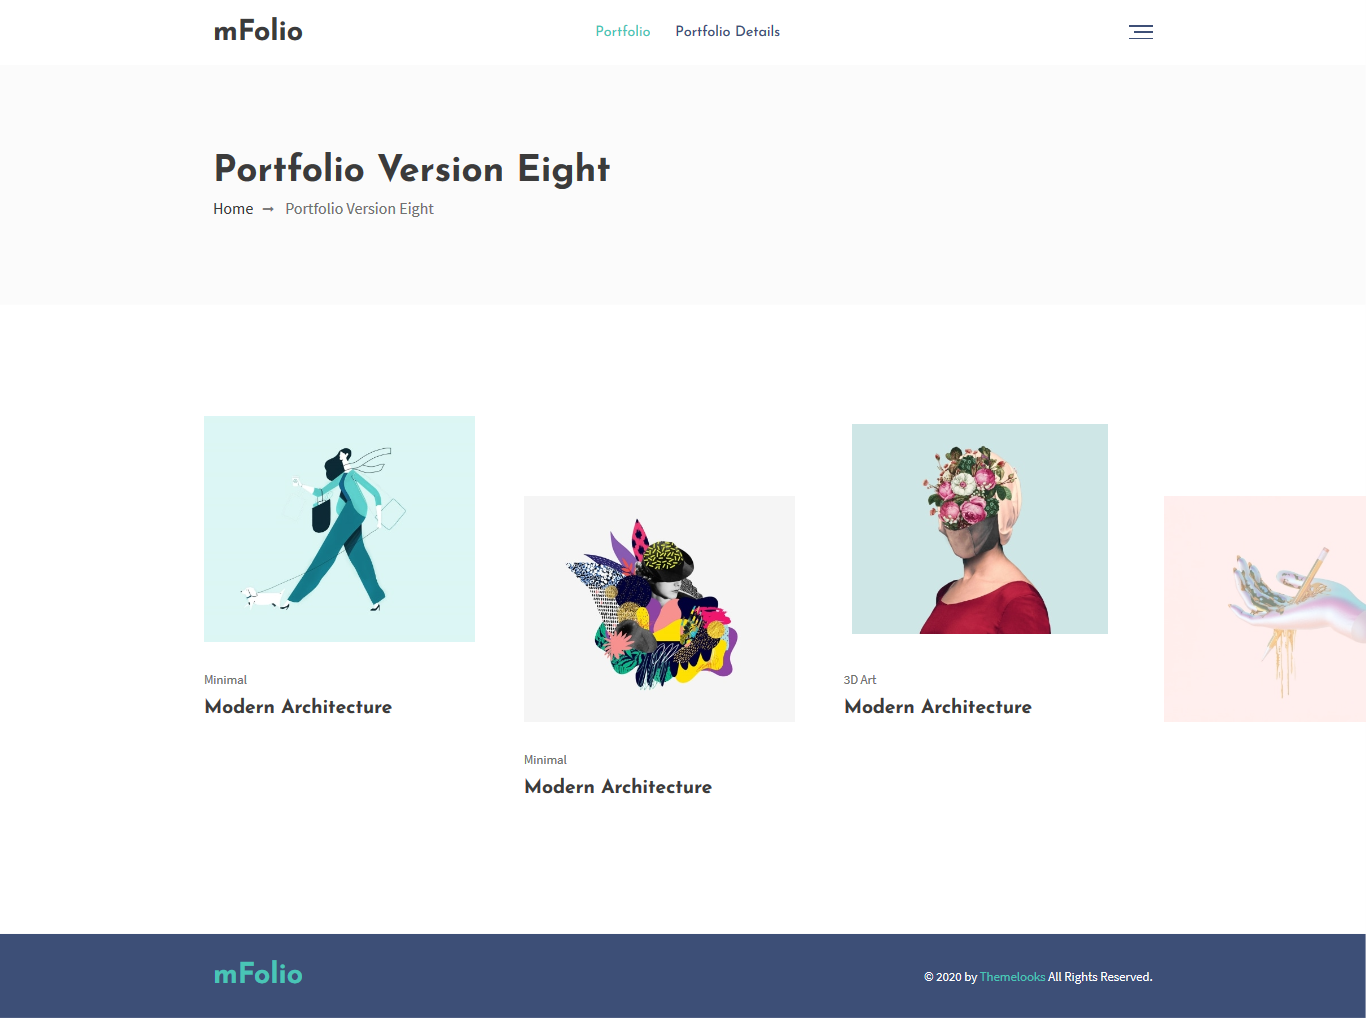Click the Portfolio Version Eight page heading
This screenshot has width=1366, height=1018.
pyautogui.click(x=412, y=169)
